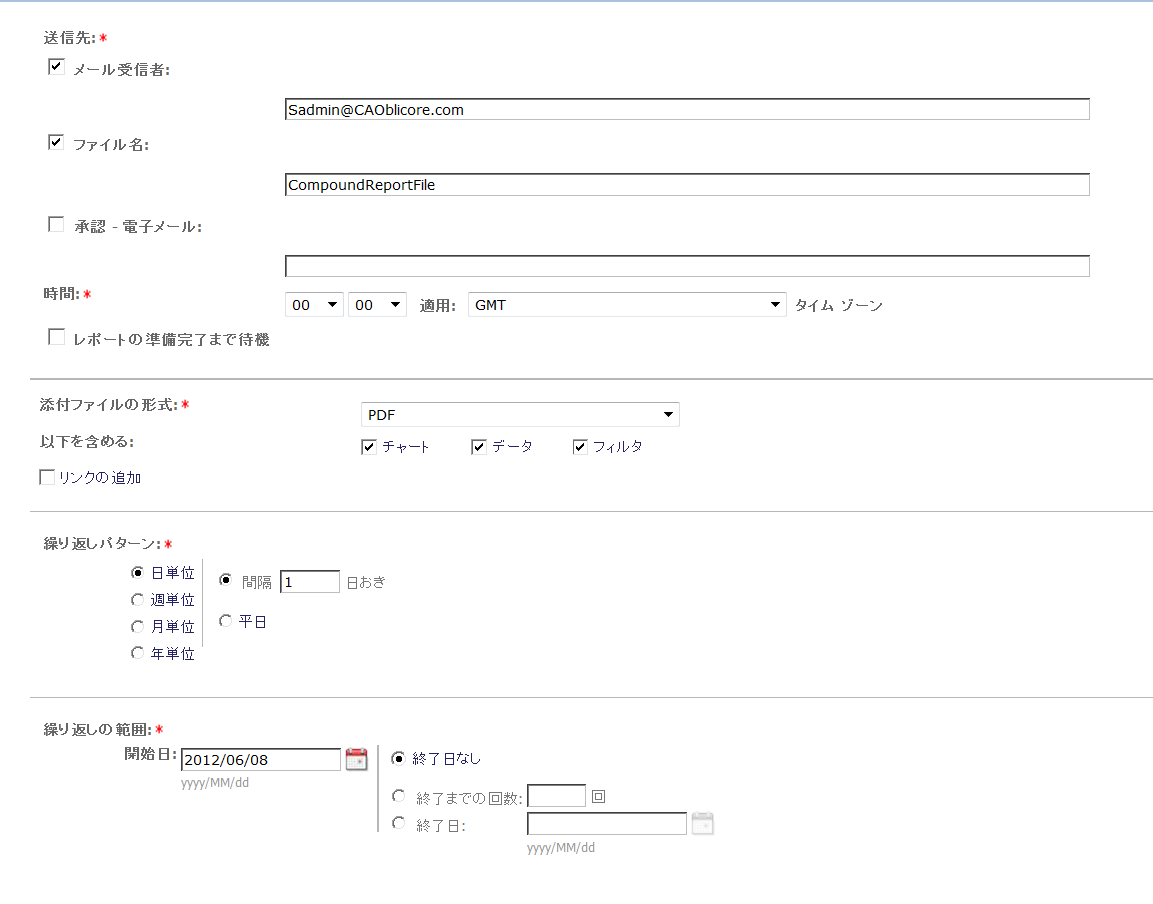Select the 終了までの回数 radio button
Viewport: 1153px width, 904px height.
[399, 796]
